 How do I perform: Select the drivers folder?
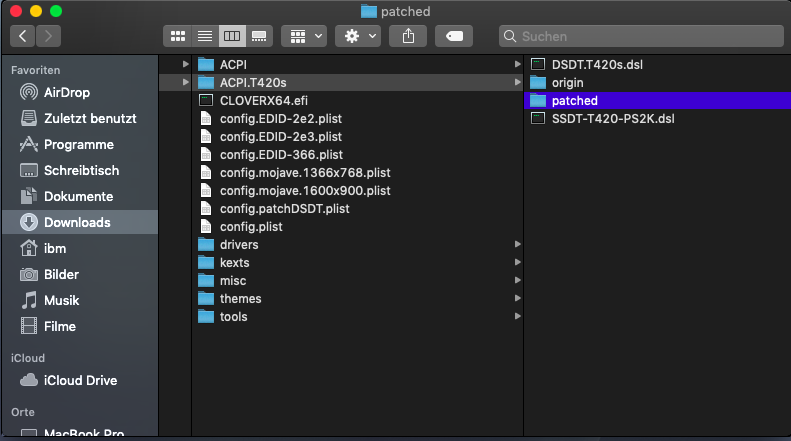357,245
